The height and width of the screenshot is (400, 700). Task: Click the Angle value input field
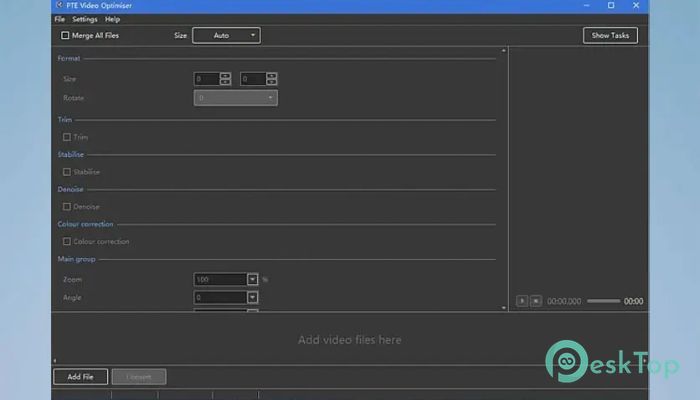221,297
